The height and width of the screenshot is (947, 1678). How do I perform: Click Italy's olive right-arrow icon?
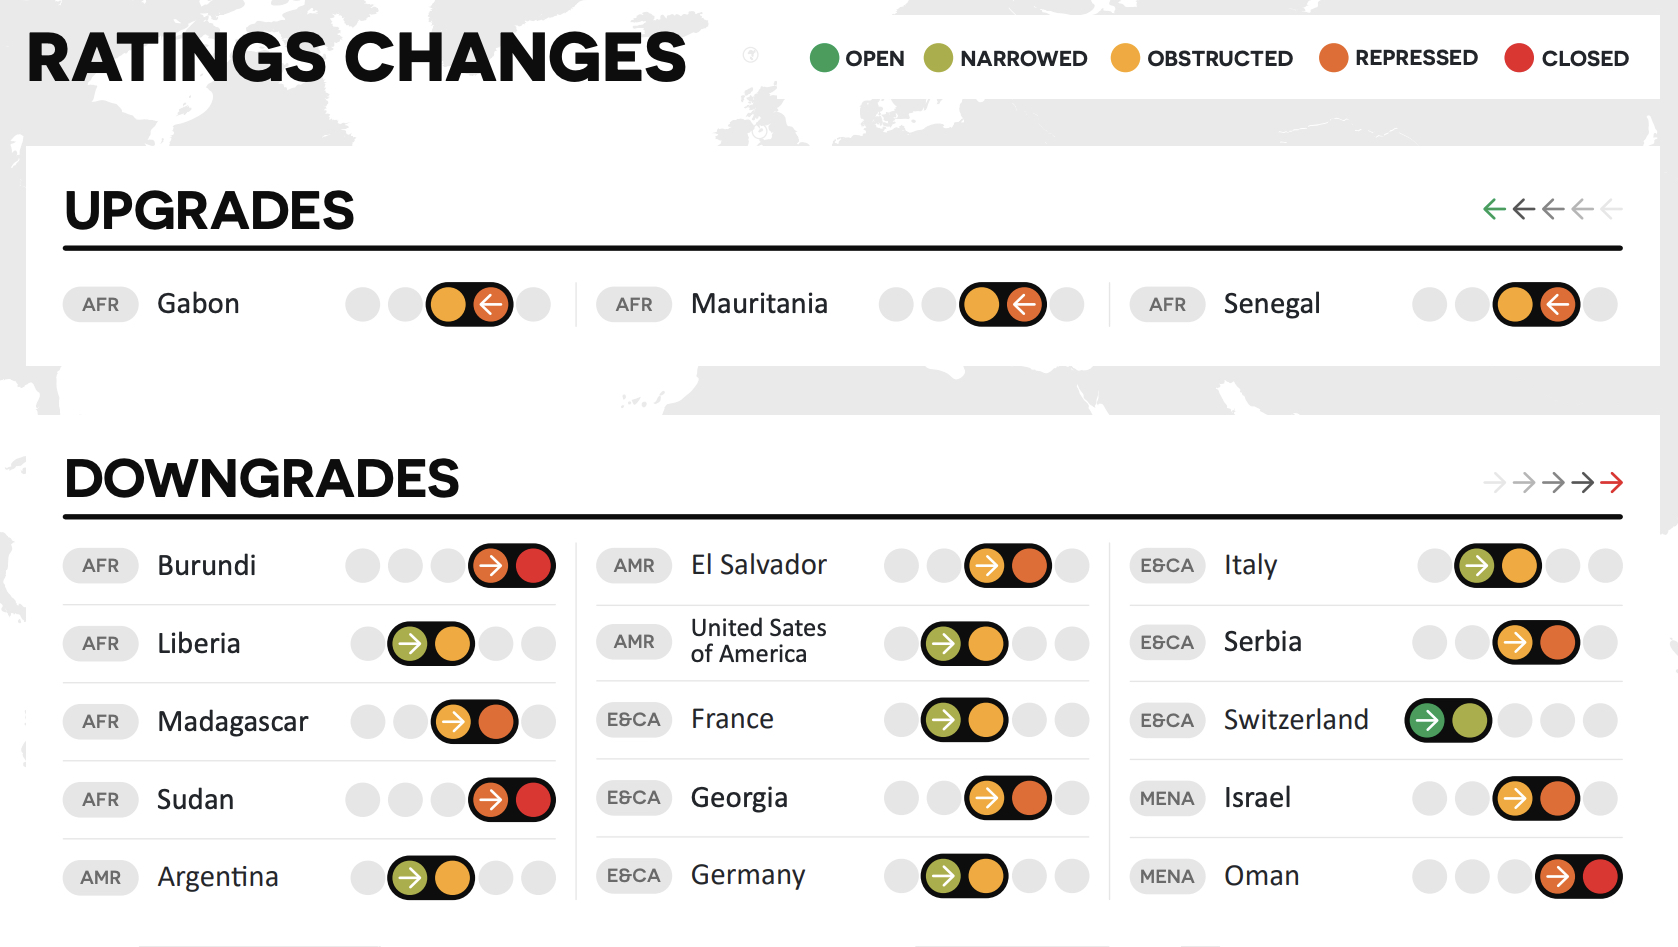click(x=1476, y=566)
